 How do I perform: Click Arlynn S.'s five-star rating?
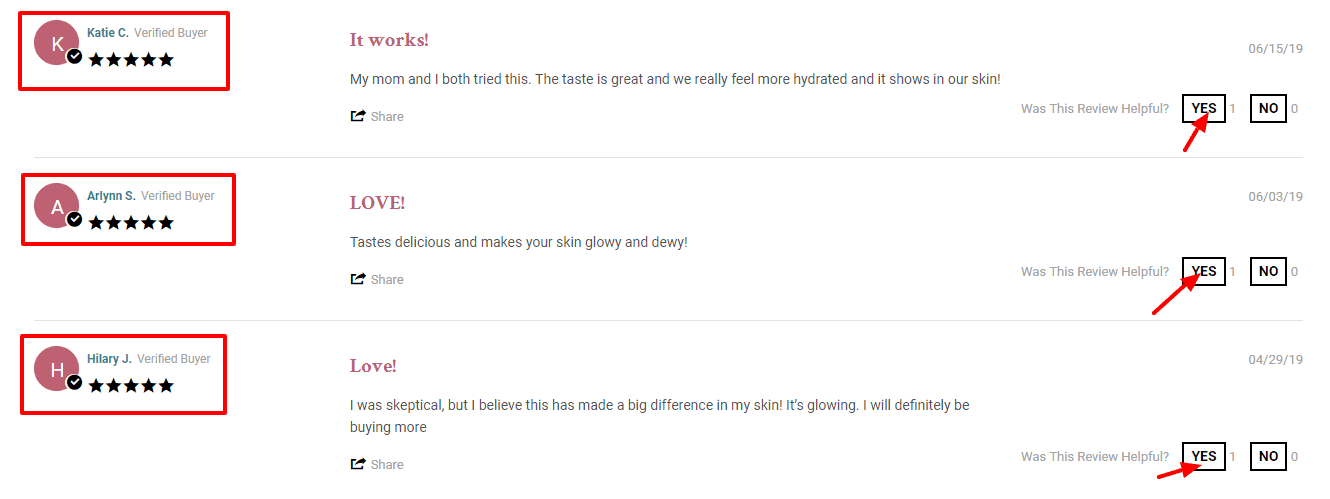(x=131, y=223)
